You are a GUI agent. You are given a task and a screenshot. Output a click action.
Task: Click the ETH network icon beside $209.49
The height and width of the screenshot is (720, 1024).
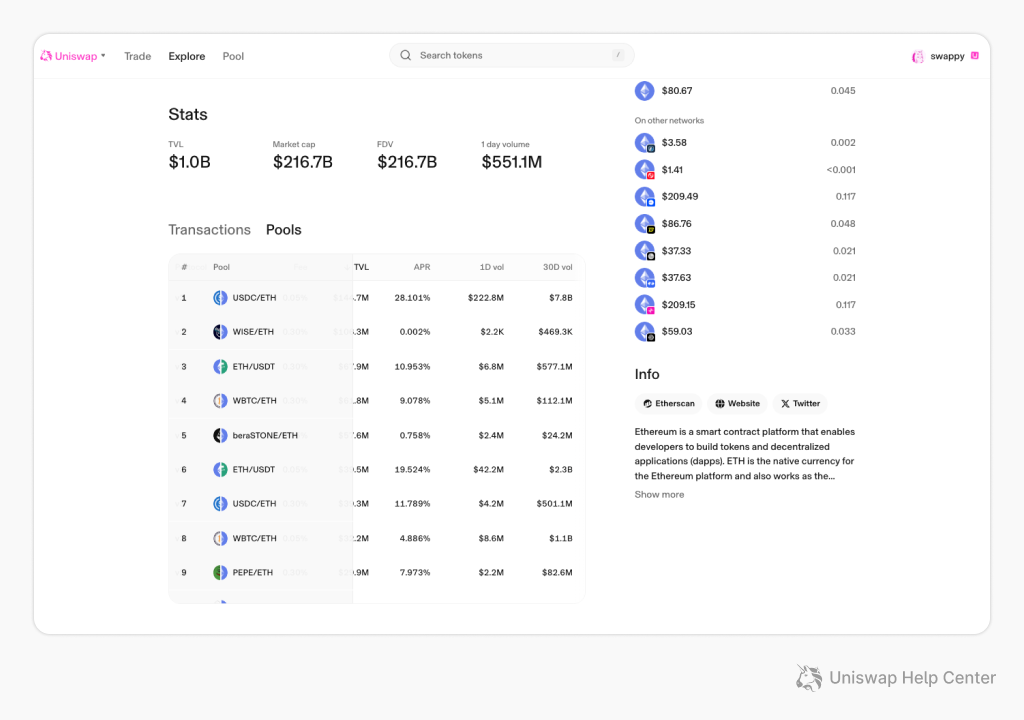(645, 197)
